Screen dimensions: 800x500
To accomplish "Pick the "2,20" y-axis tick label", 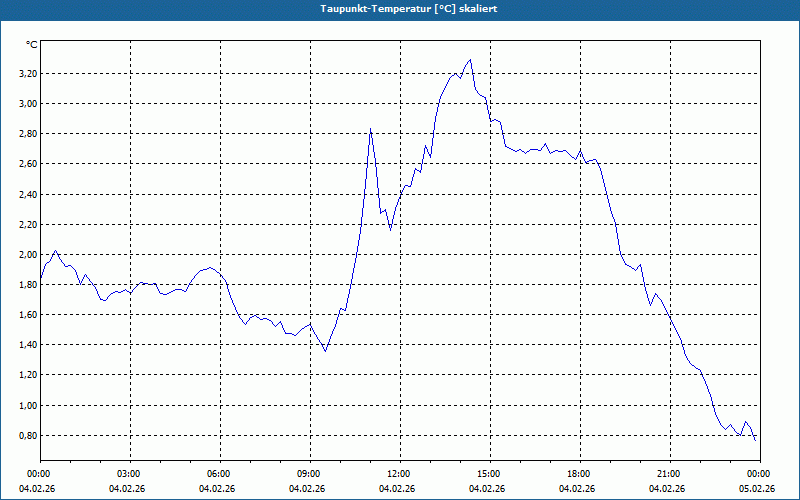I will (29, 224).
